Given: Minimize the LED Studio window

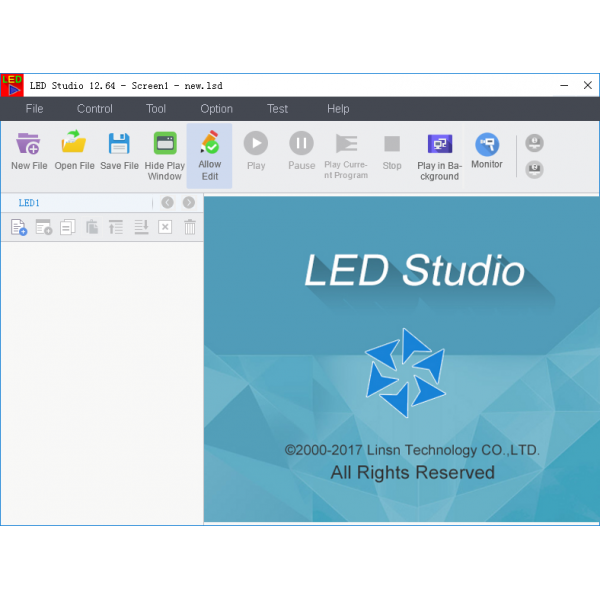Looking at the screenshot, I should pyautogui.click(x=564, y=85).
